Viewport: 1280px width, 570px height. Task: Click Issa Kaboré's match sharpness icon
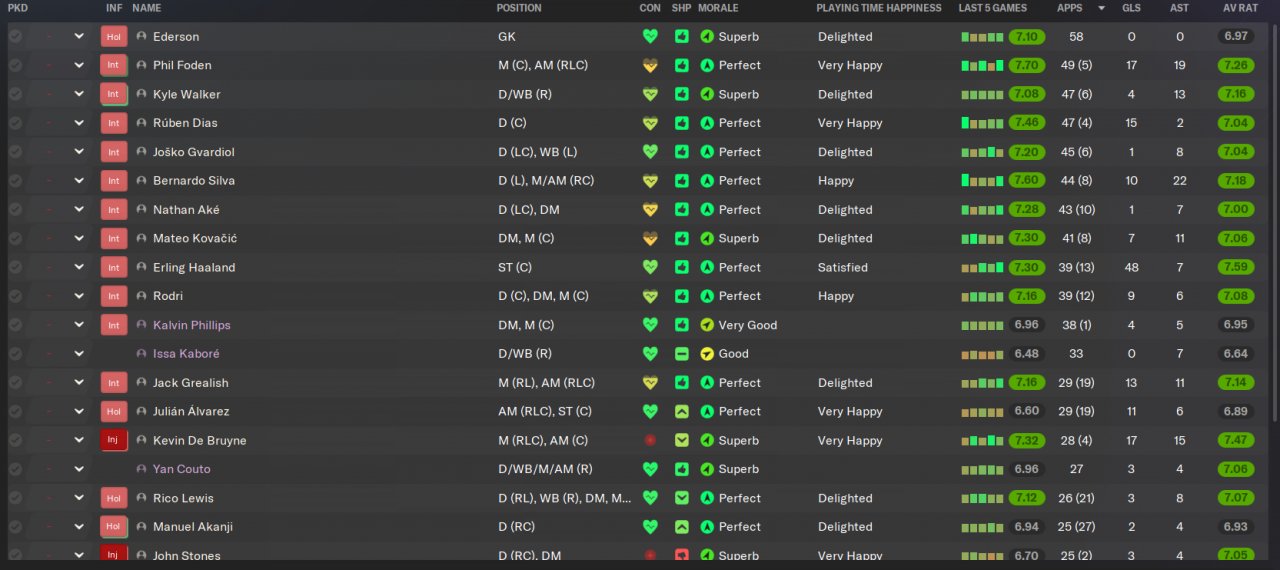(681, 354)
